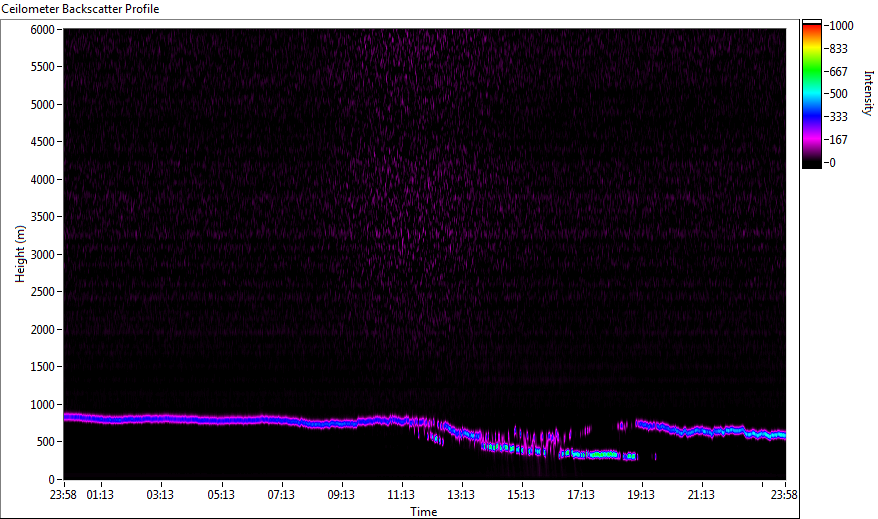Click the green high-intensity cloud patch near 17:43
The image size is (878, 519).
603,455
